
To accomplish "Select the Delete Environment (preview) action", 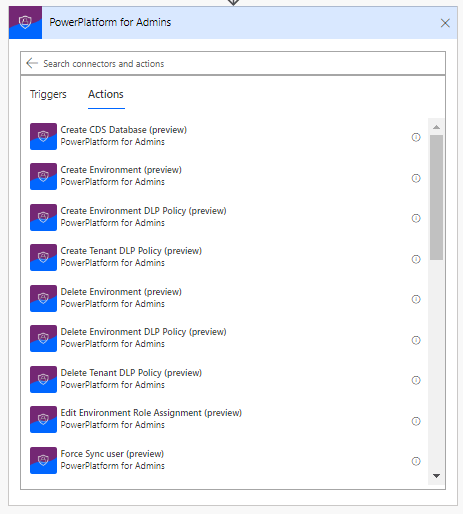I will tap(121, 292).
